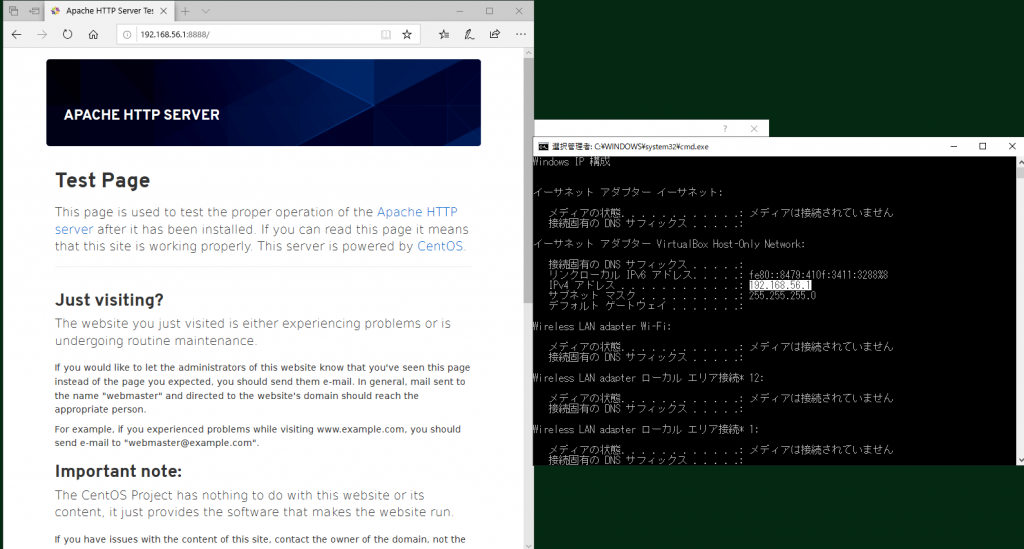The width and height of the screenshot is (1024, 549).
Task: Maximize the Edge browser window
Action: coord(490,11)
